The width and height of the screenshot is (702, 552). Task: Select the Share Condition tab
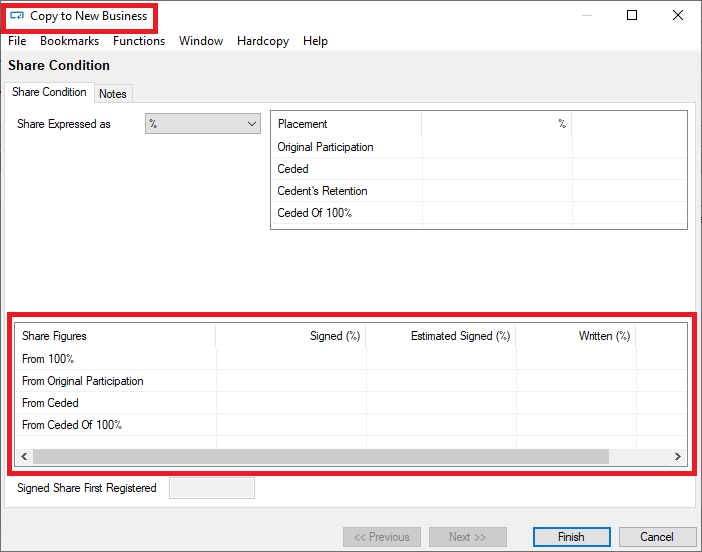click(49, 92)
